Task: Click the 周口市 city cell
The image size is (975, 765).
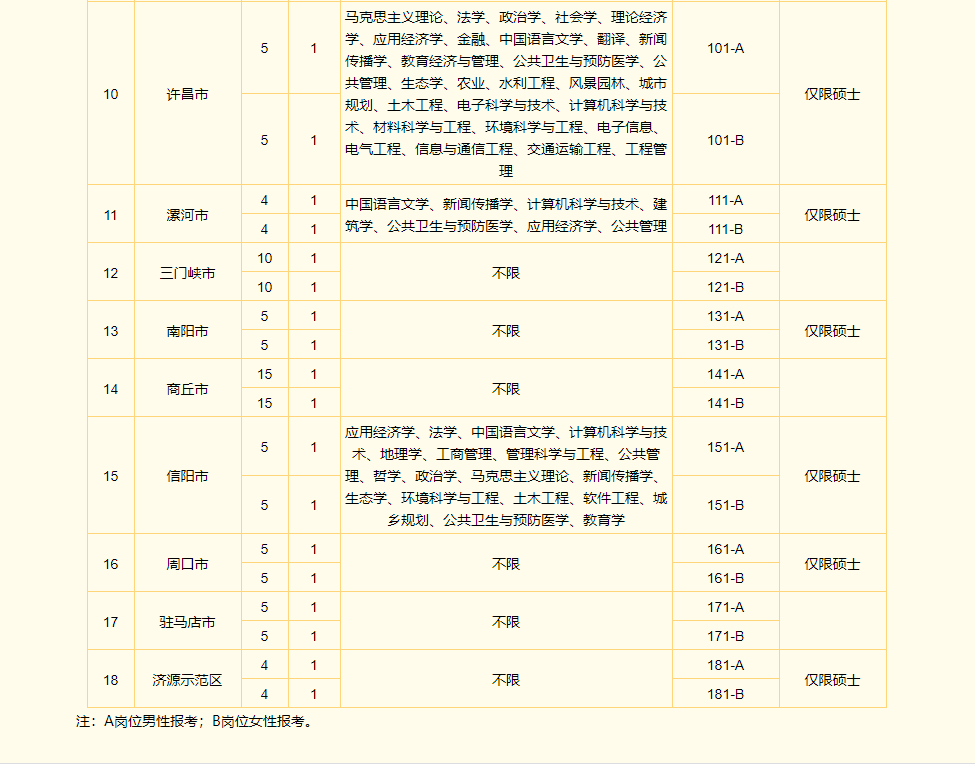Action: [187, 564]
